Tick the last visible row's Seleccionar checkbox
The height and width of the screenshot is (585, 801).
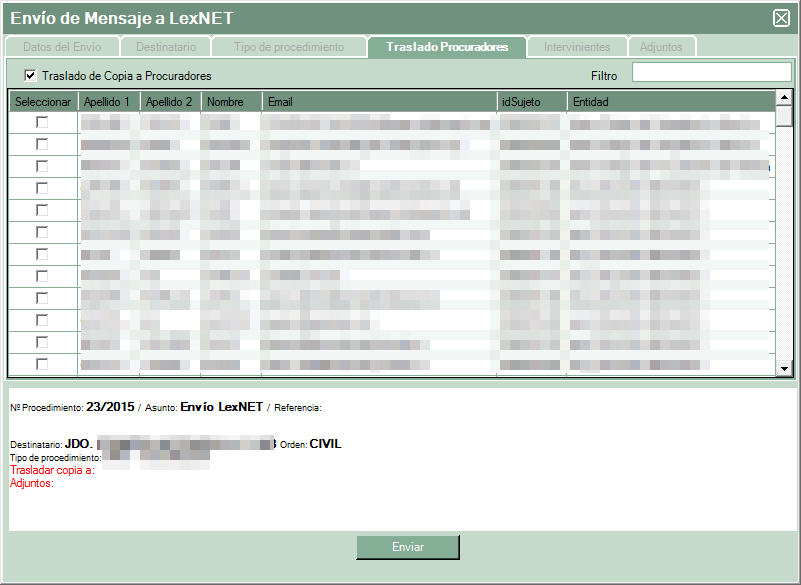pyautogui.click(x=42, y=364)
